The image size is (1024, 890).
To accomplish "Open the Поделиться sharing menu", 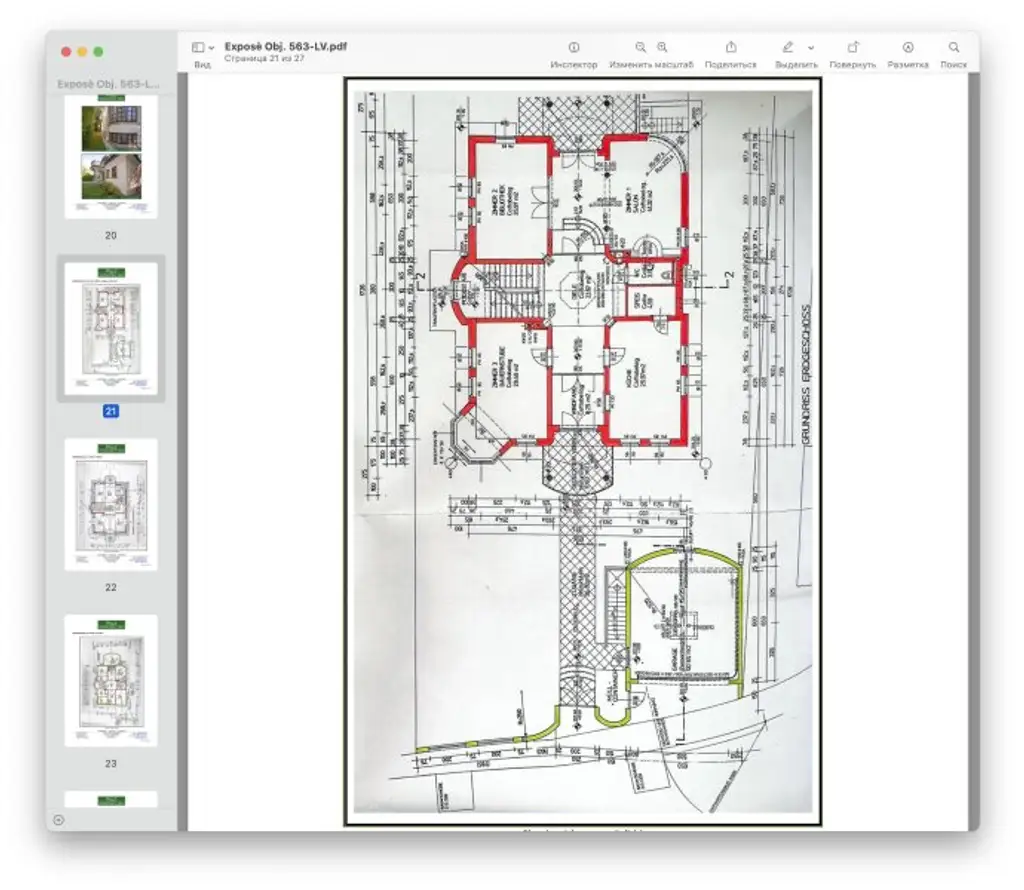I will (x=730, y=46).
